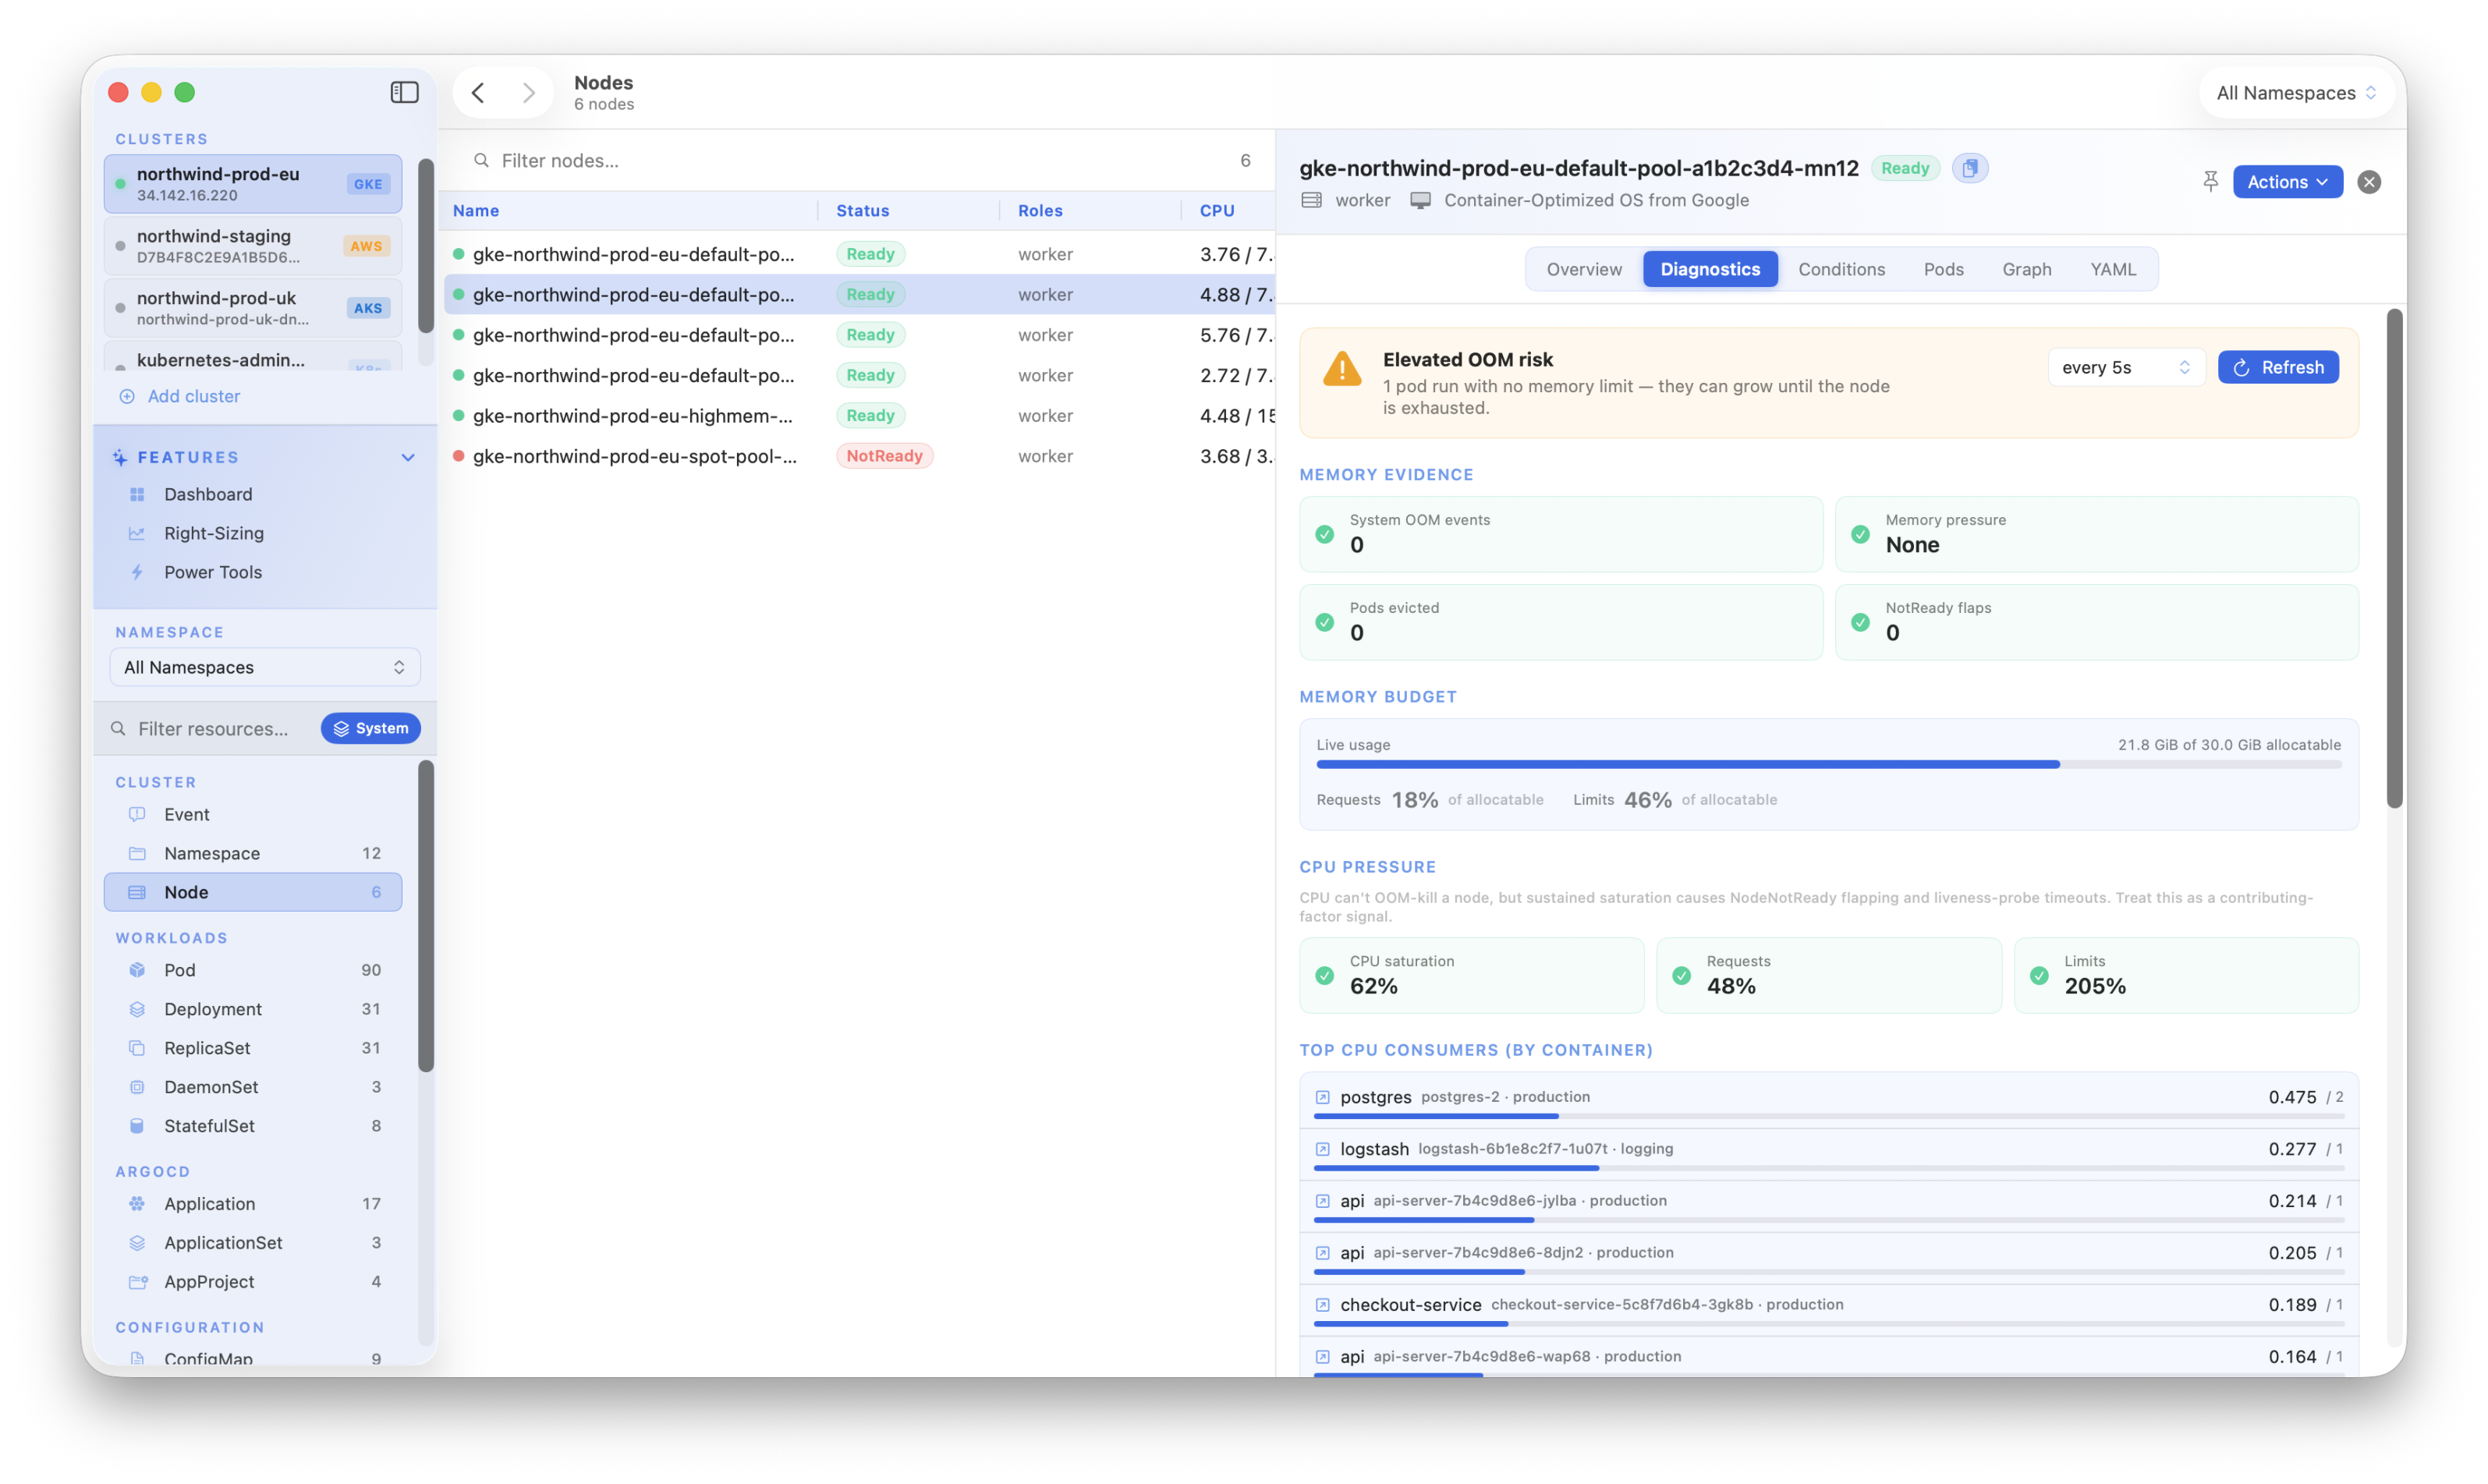Open ArgoCD AppProject list
Screen dimensions: 2488x1484
[x=253, y=1282]
